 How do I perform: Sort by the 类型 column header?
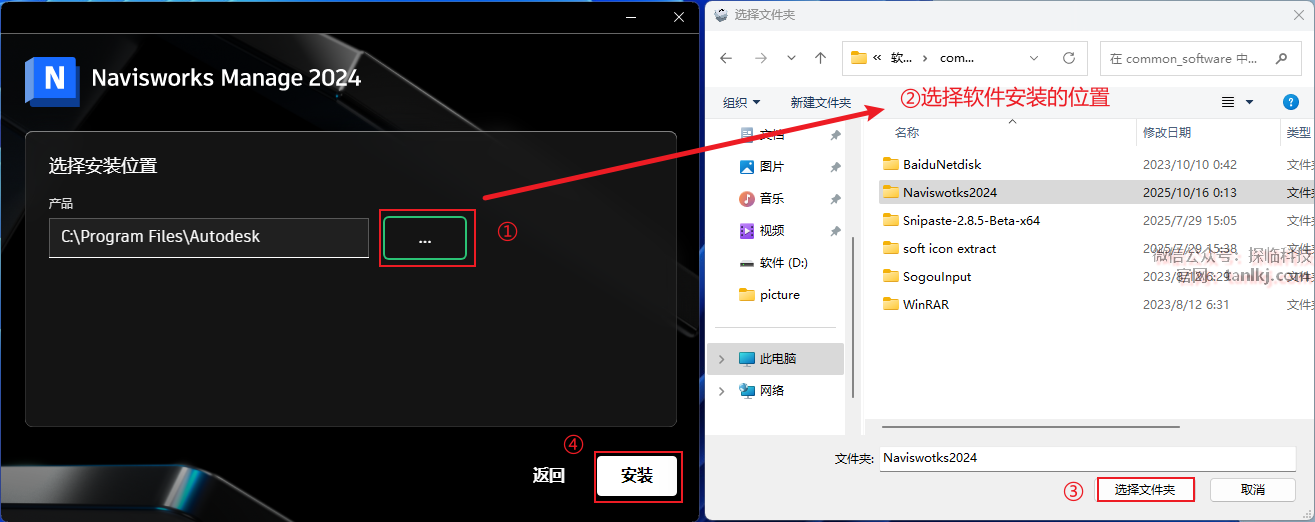click(x=1298, y=132)
